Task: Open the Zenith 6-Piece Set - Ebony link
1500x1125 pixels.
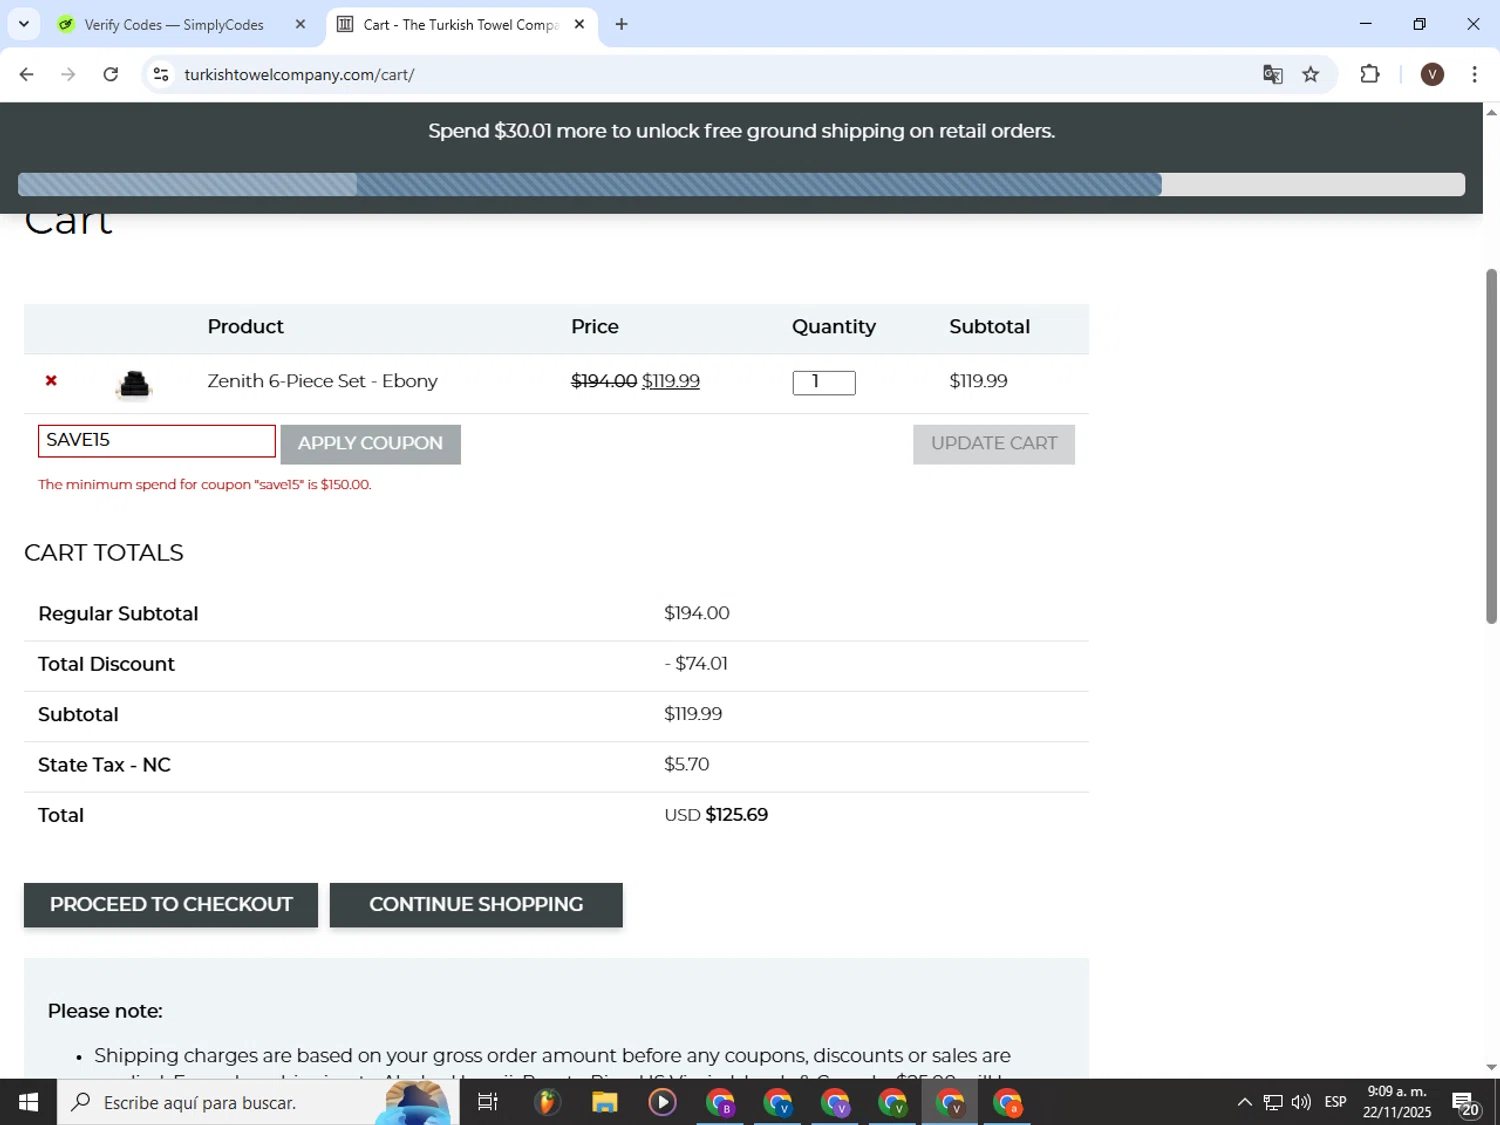Action: 322,381
